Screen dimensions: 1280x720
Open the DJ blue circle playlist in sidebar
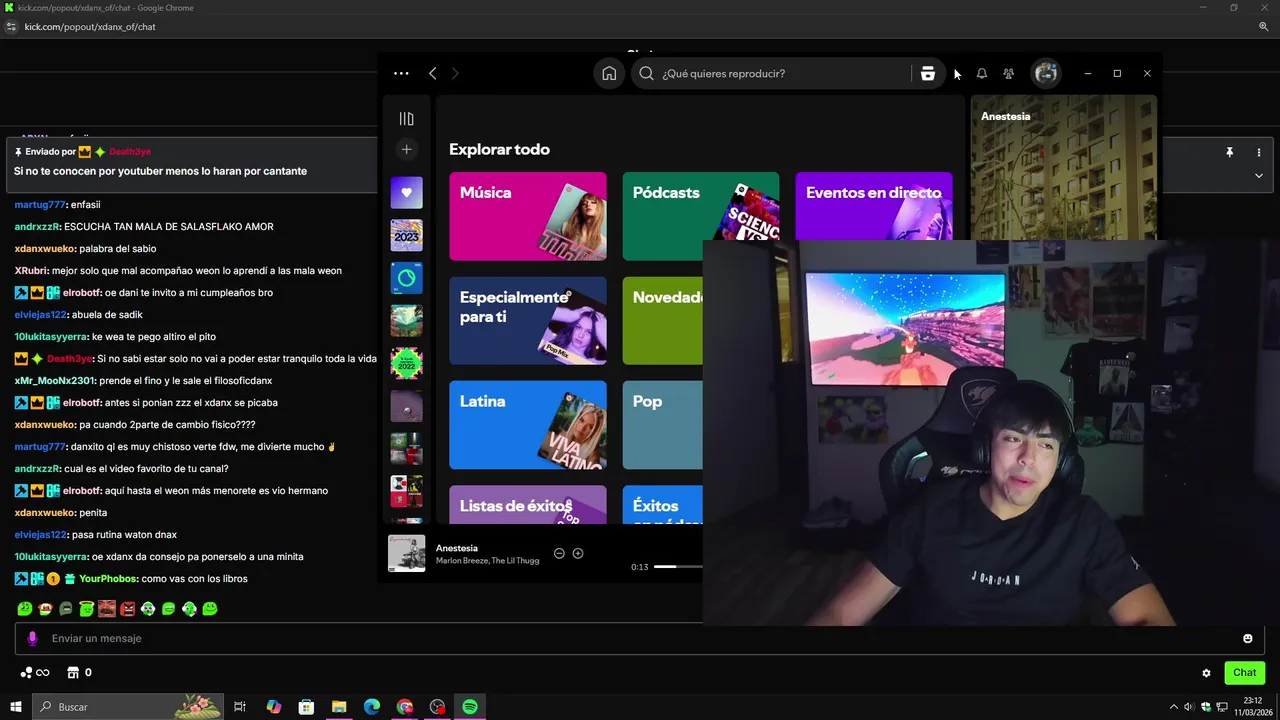click(406, 278)
